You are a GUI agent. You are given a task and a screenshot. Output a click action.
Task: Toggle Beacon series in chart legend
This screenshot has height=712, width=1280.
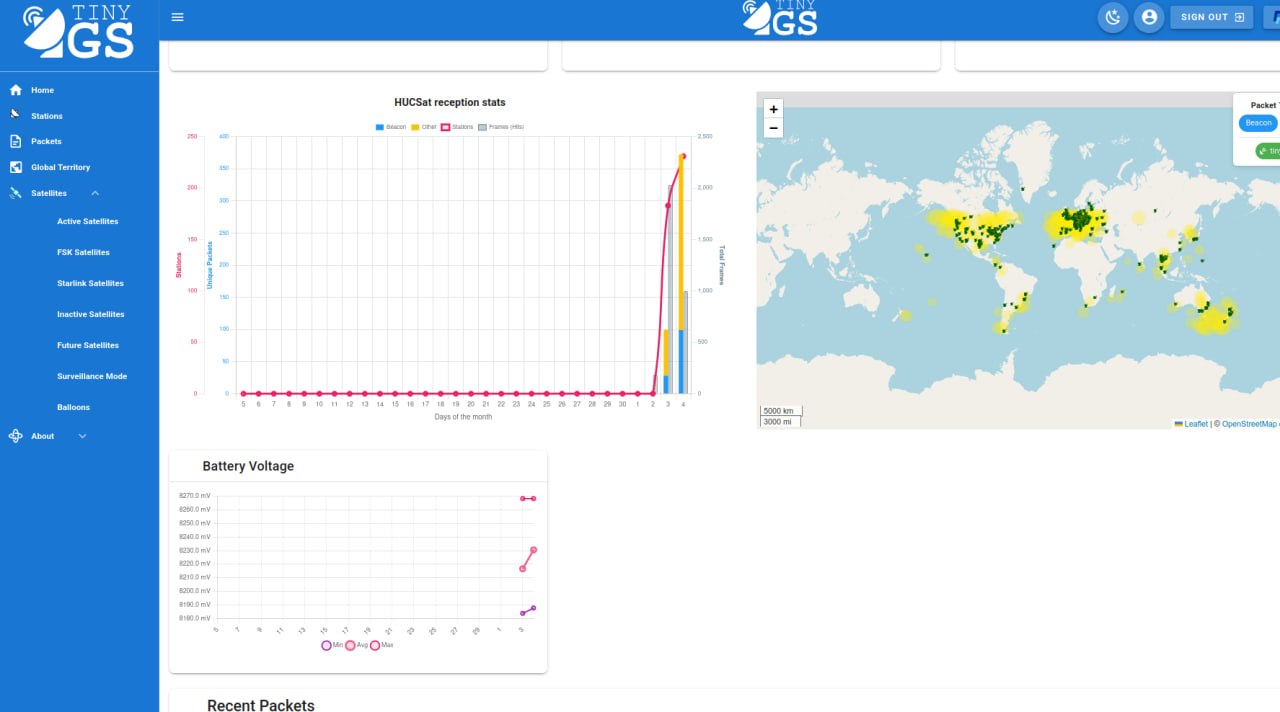tap(391, 127)
